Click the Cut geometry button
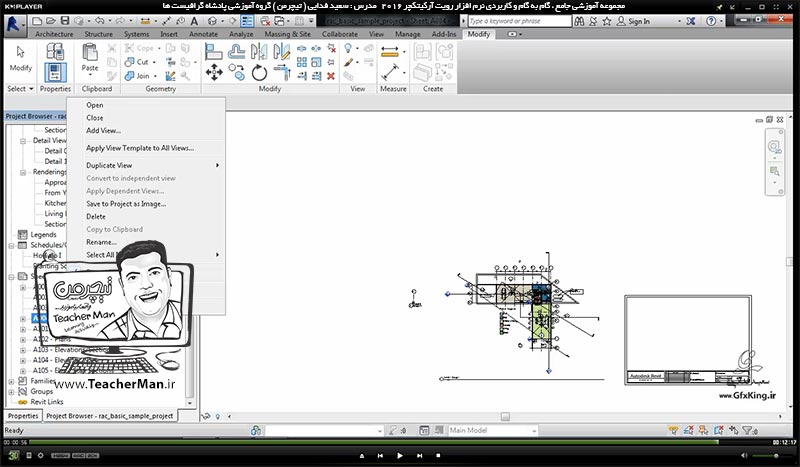The image size is (800, 467). [x=137, y=62]
